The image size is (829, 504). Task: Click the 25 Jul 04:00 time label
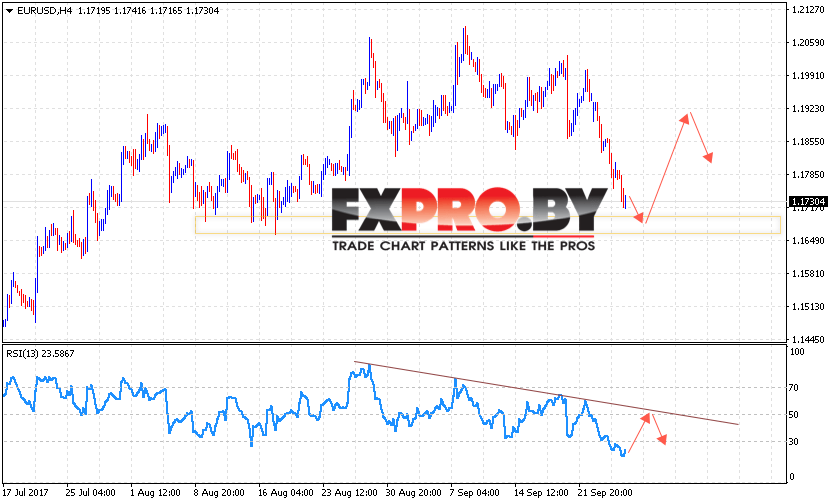coord(90,493)
